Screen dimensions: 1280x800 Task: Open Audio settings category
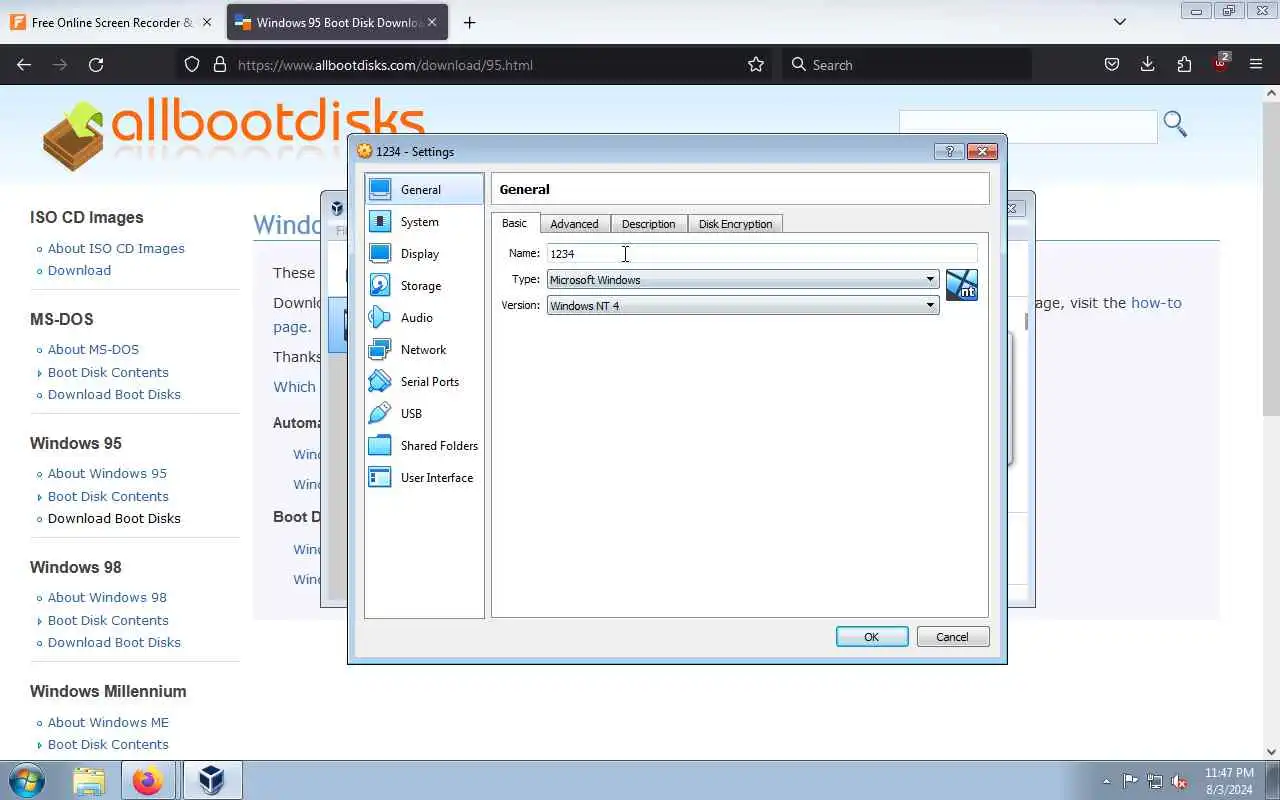(424, 317)
